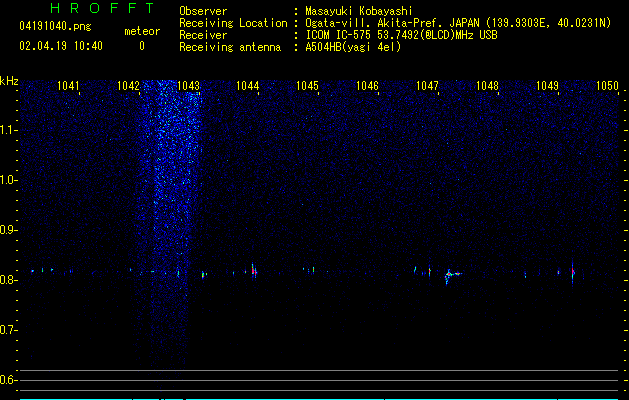Click the 1045 time axis label

click(308, 85)
